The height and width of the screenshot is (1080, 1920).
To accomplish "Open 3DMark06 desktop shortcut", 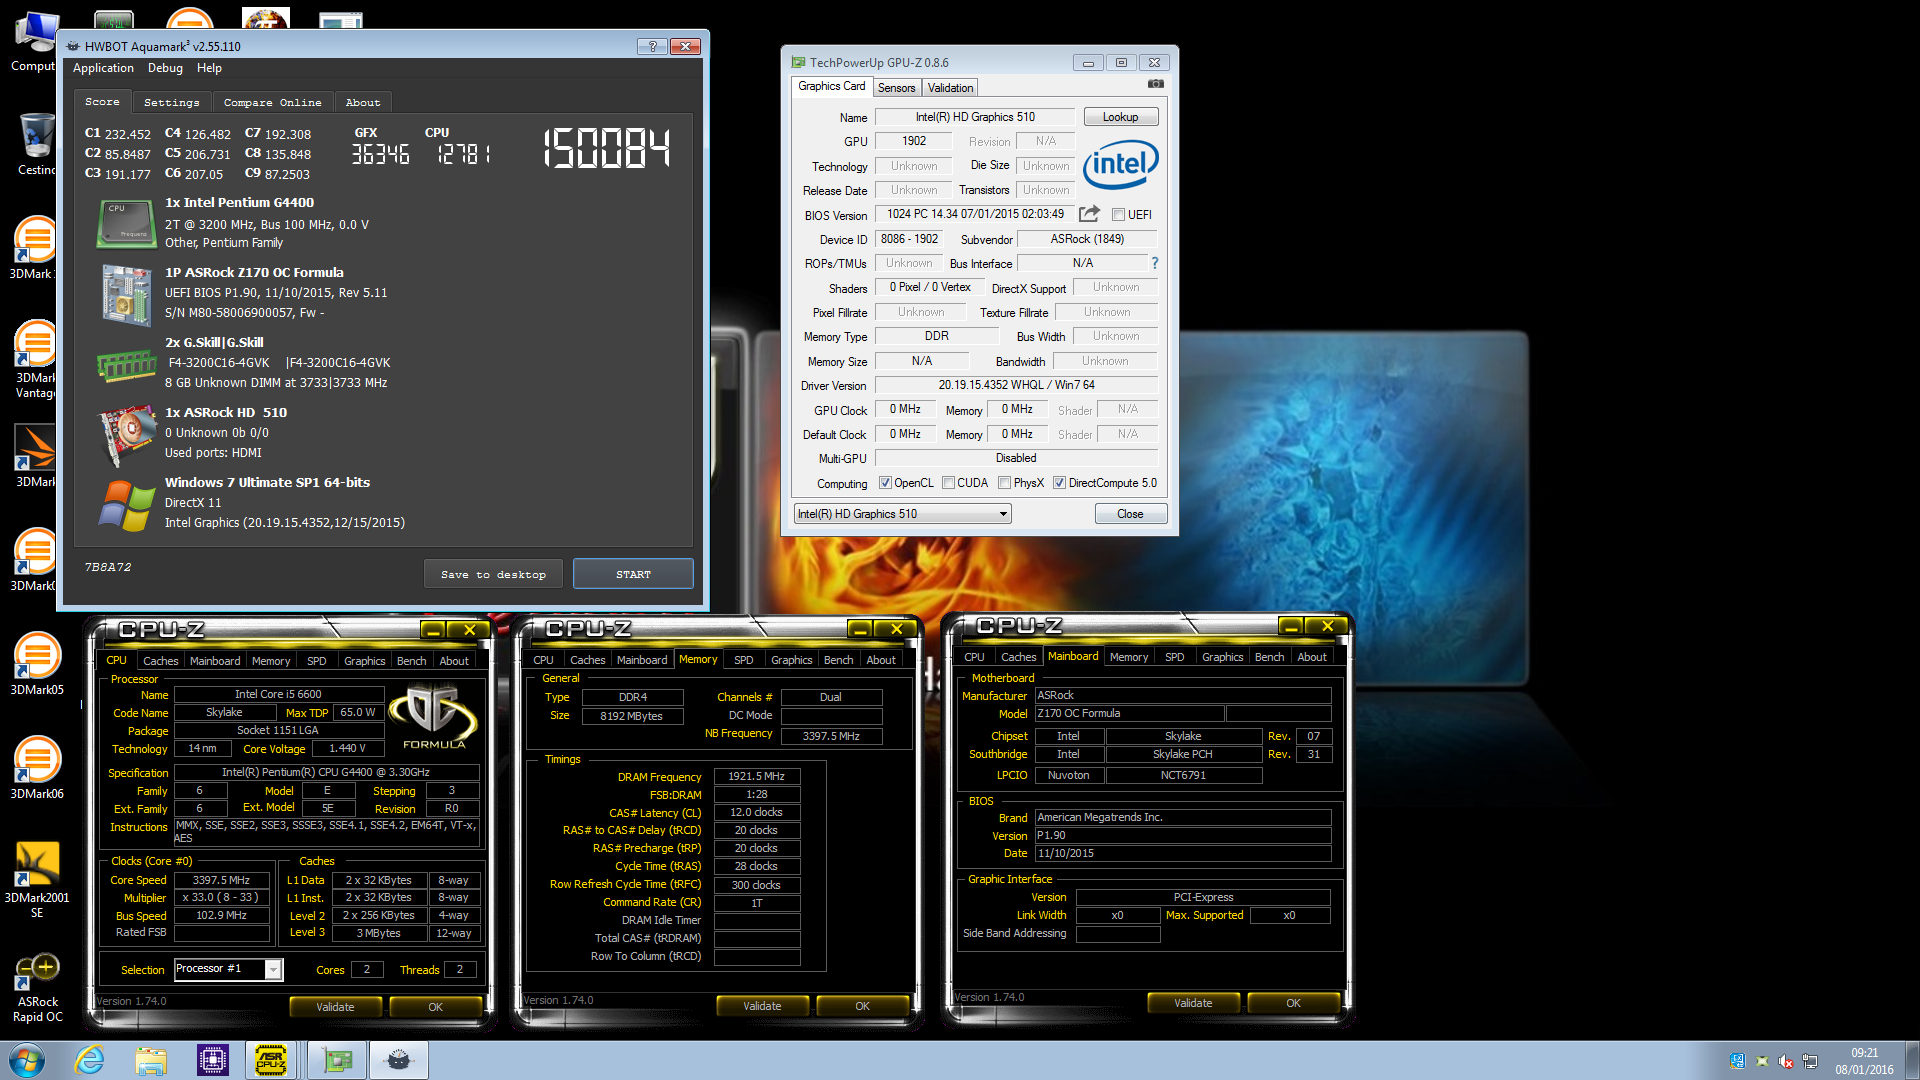I will 37,767.
